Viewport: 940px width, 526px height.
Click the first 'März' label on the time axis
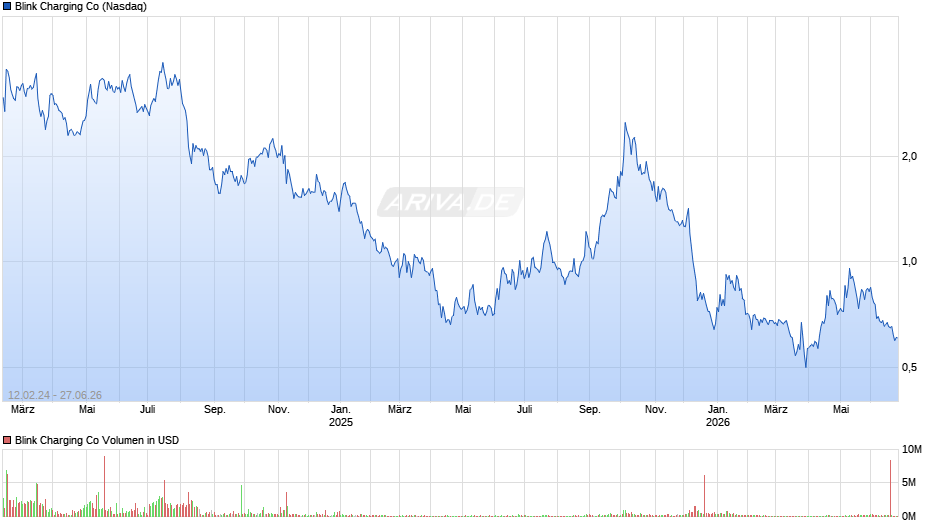23,410
